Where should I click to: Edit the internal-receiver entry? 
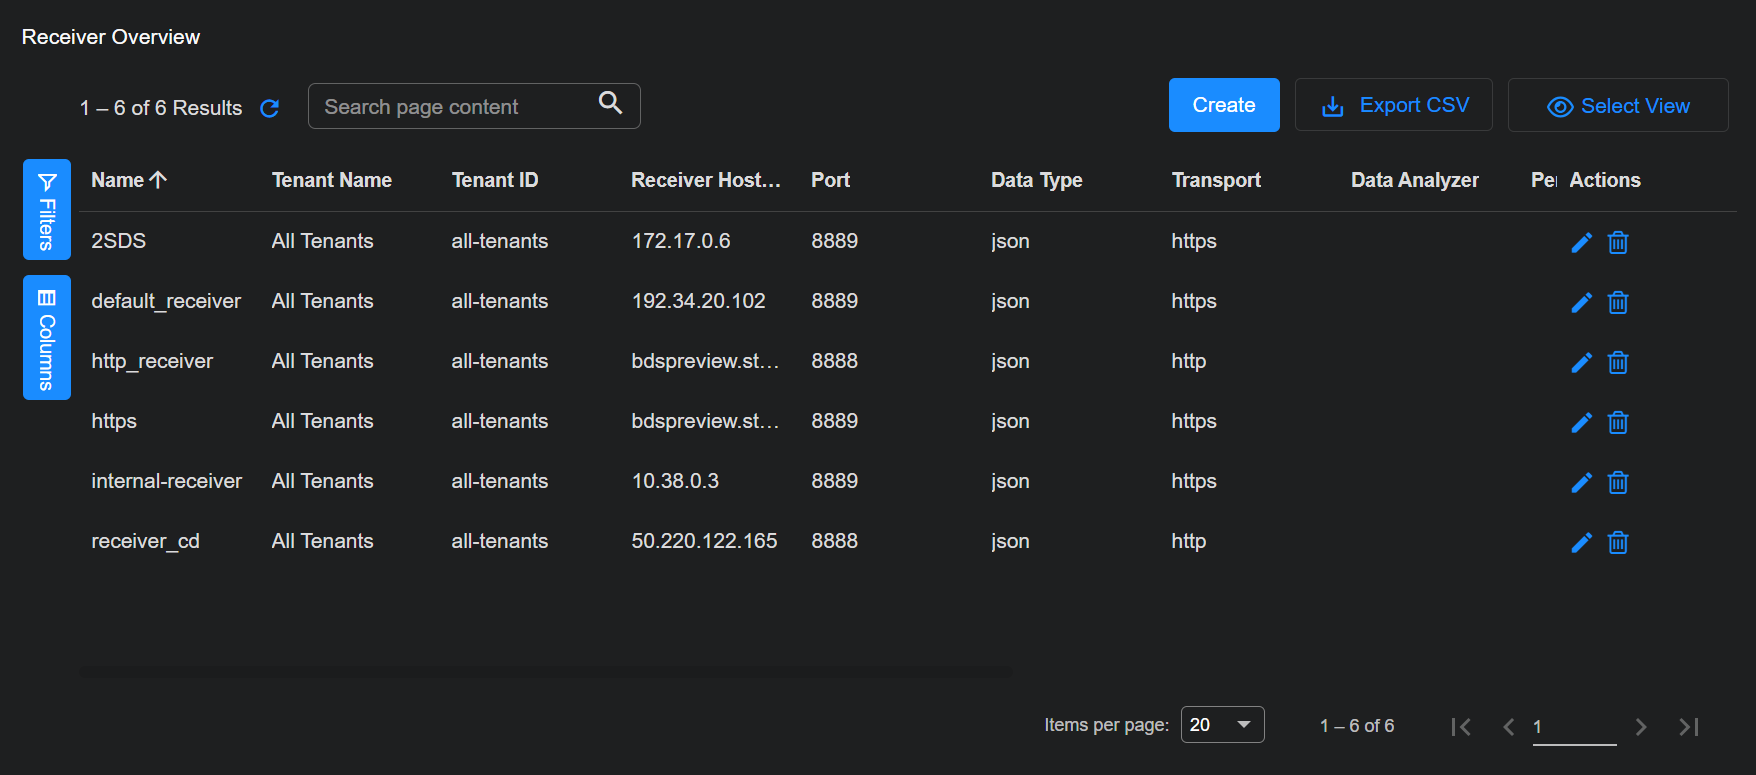pos(1581,483)
